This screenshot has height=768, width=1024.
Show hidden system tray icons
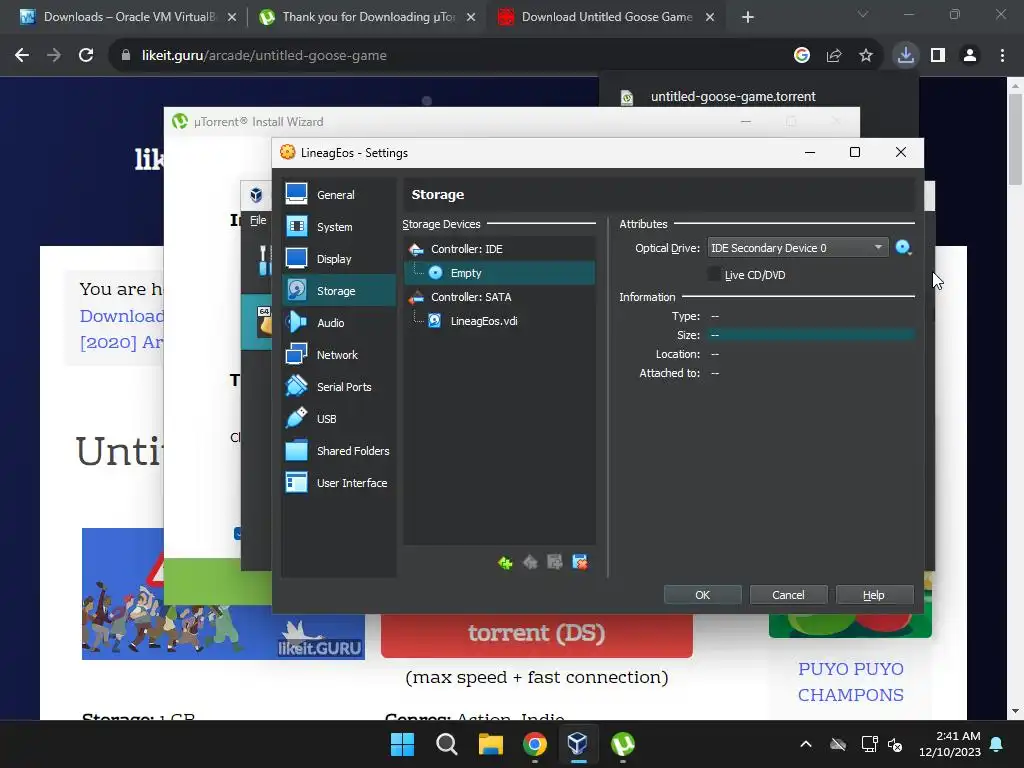pos(806,744)
